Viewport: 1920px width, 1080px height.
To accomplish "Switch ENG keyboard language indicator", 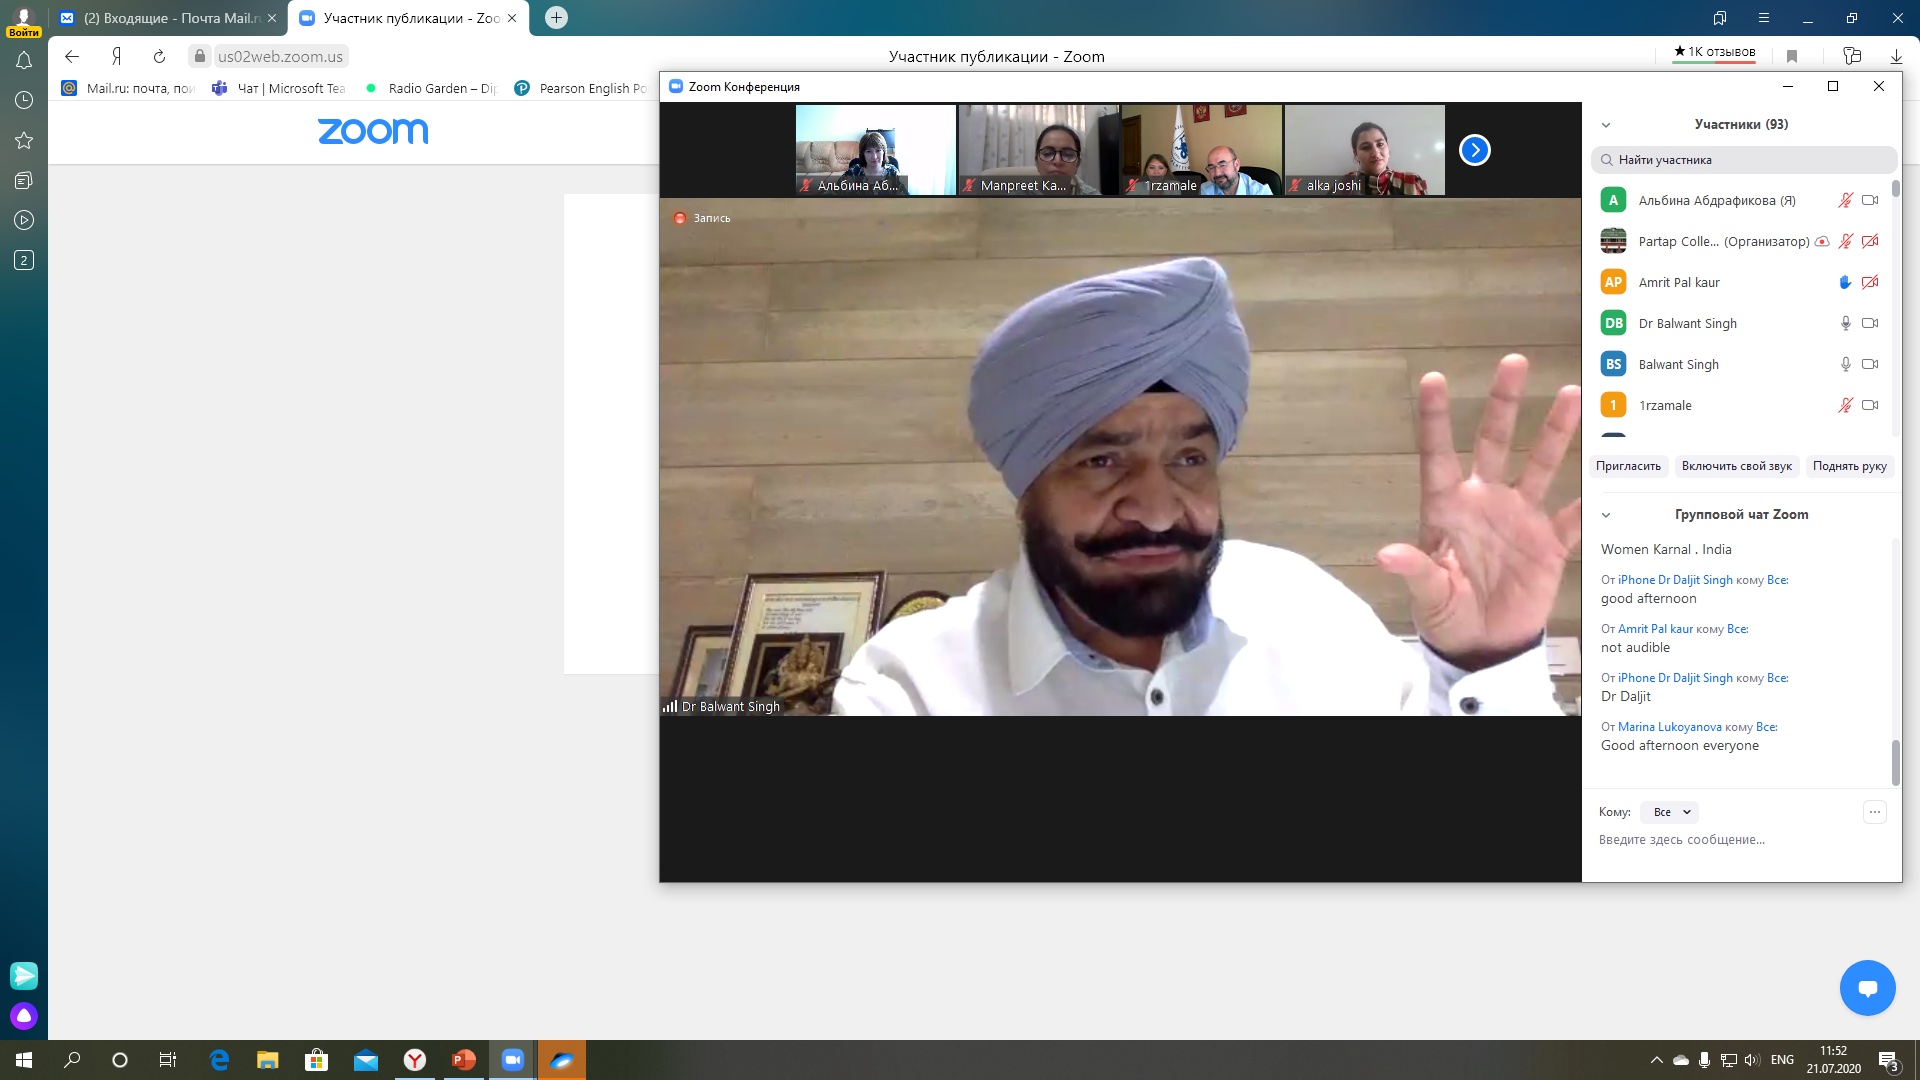I will (1782, 1060).
